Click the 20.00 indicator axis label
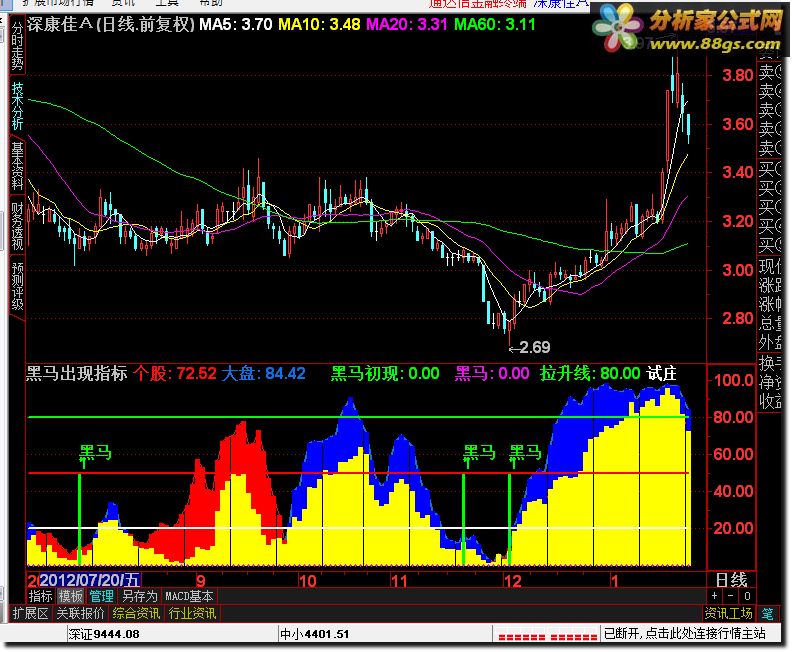 click(x=733, y=528)
